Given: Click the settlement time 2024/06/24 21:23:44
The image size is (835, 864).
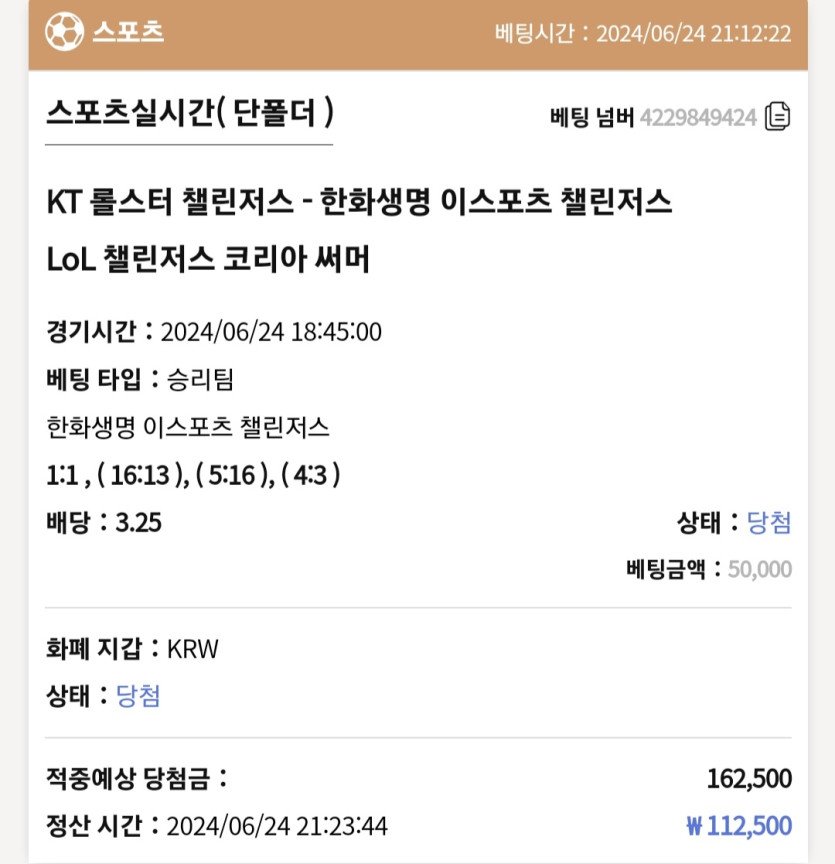Looking at the screenshot, I should pos(277,826).
